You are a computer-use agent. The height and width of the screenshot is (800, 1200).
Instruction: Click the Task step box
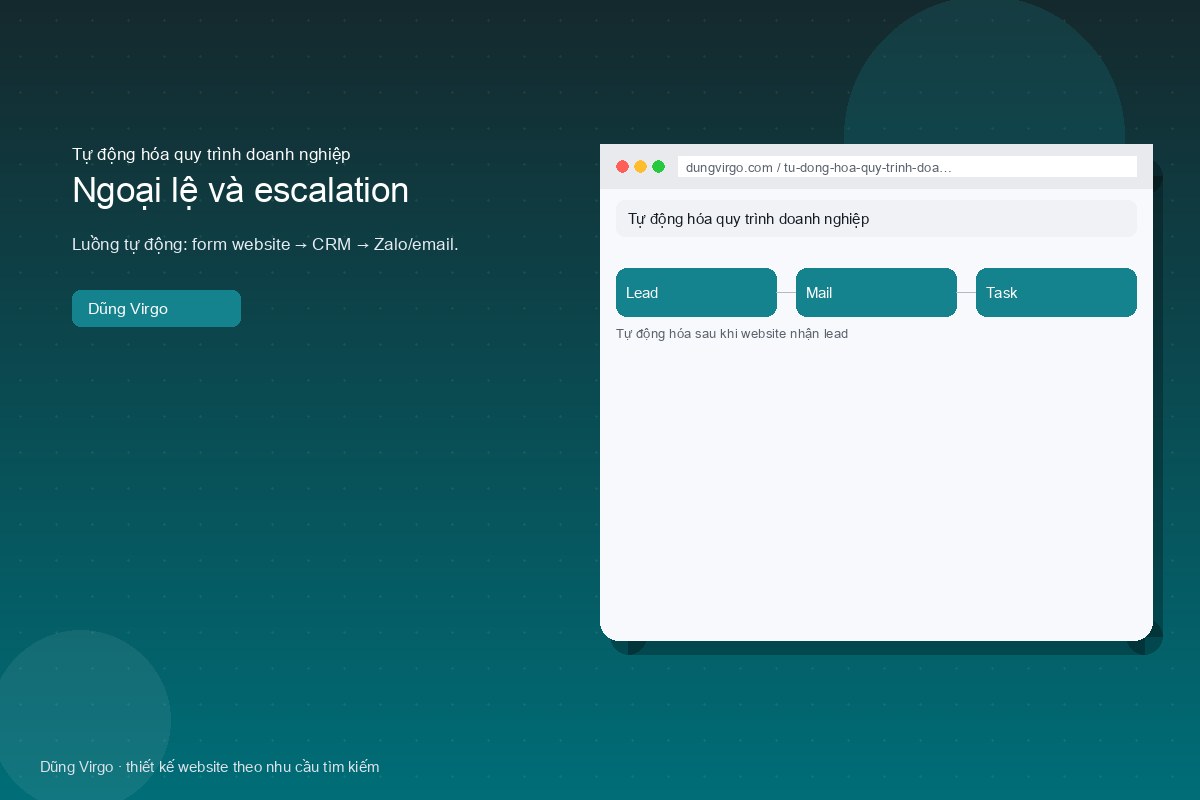point(1056,292)
